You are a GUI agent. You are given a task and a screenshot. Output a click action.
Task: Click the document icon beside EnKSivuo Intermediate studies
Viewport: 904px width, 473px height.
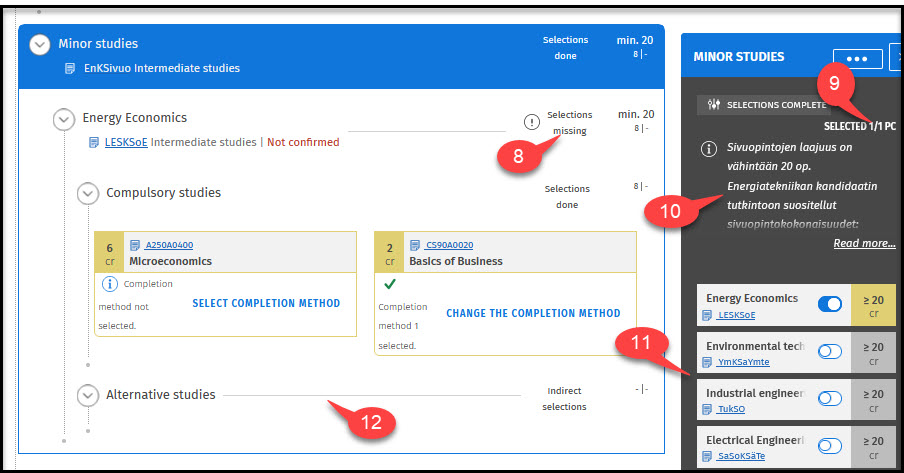[x=70, y=68]
